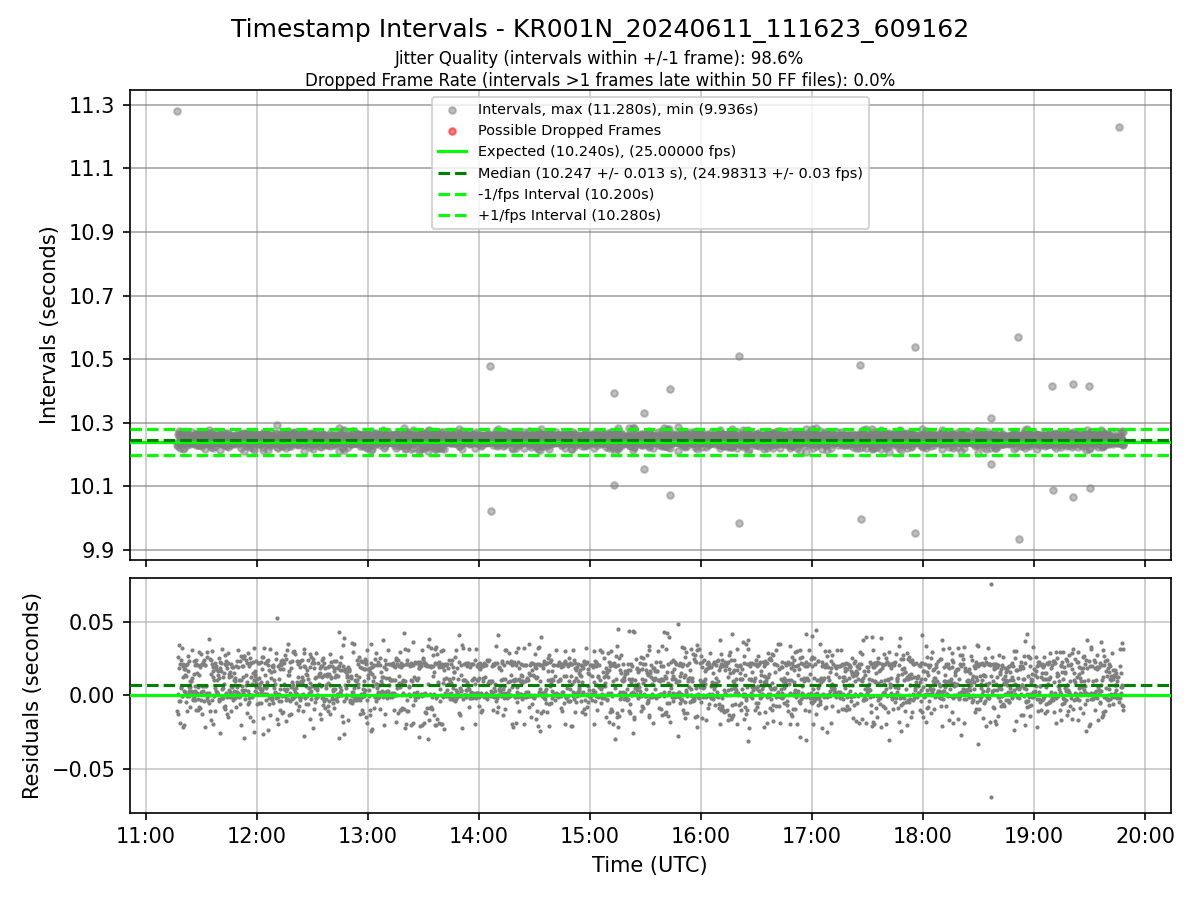Click the x-axis tick label '15:00'
The image size is (1200, 900).
tap(589, 834)
